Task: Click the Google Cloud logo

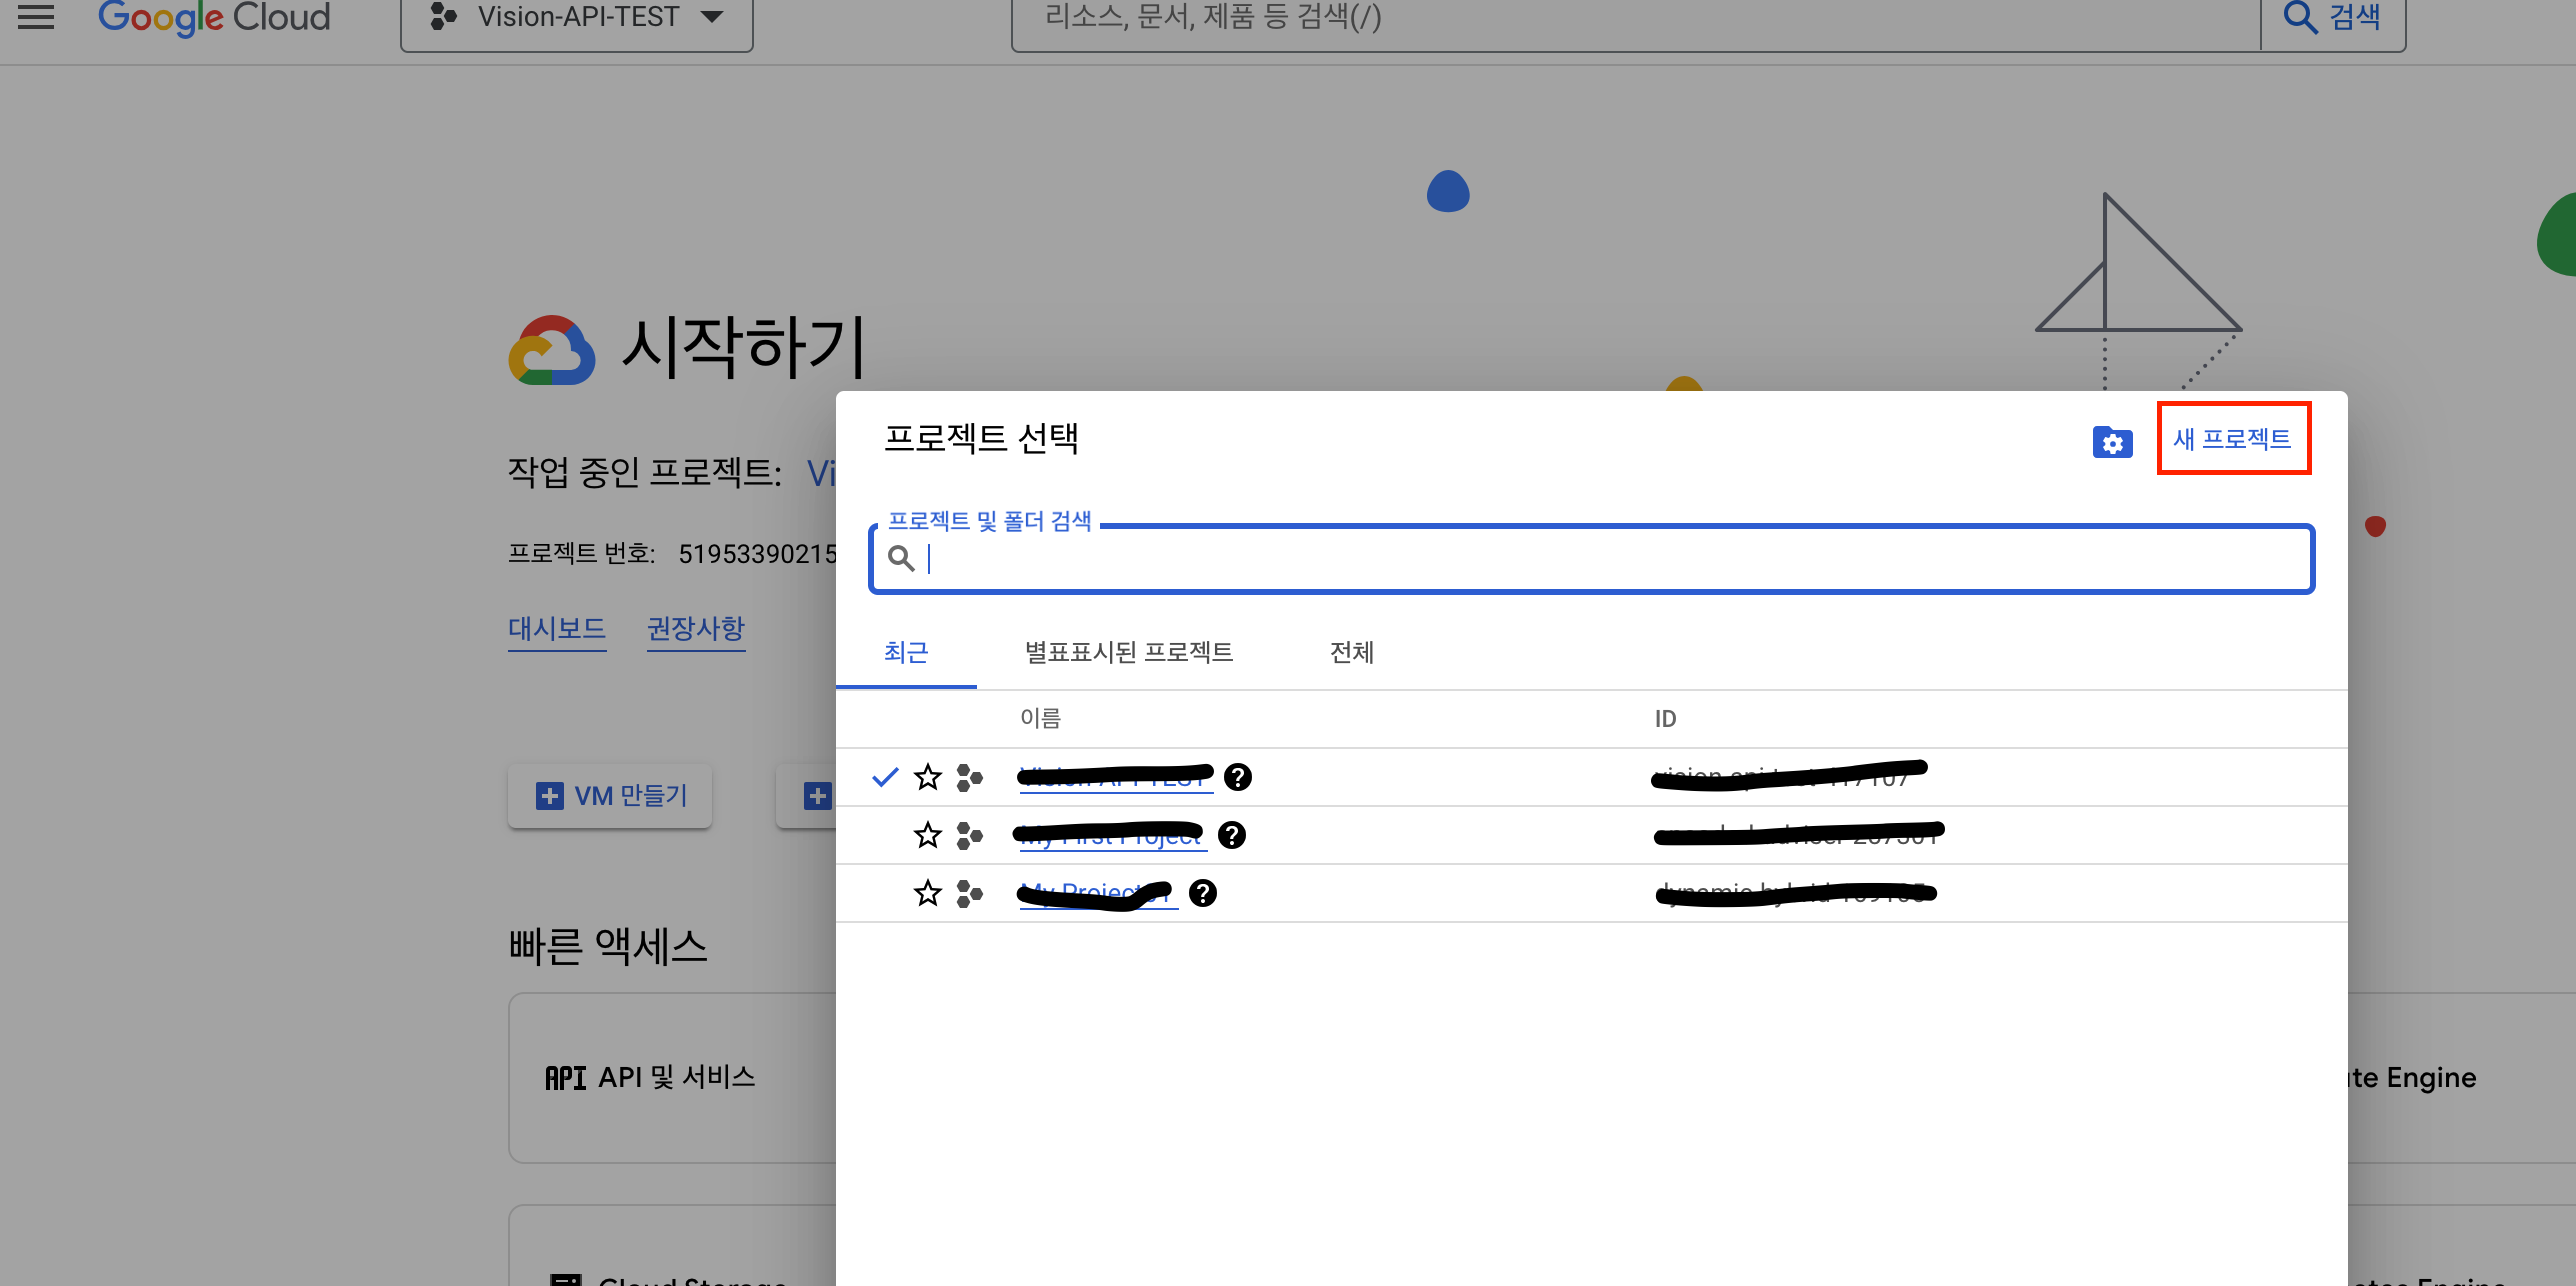Action: click(214, 17)
